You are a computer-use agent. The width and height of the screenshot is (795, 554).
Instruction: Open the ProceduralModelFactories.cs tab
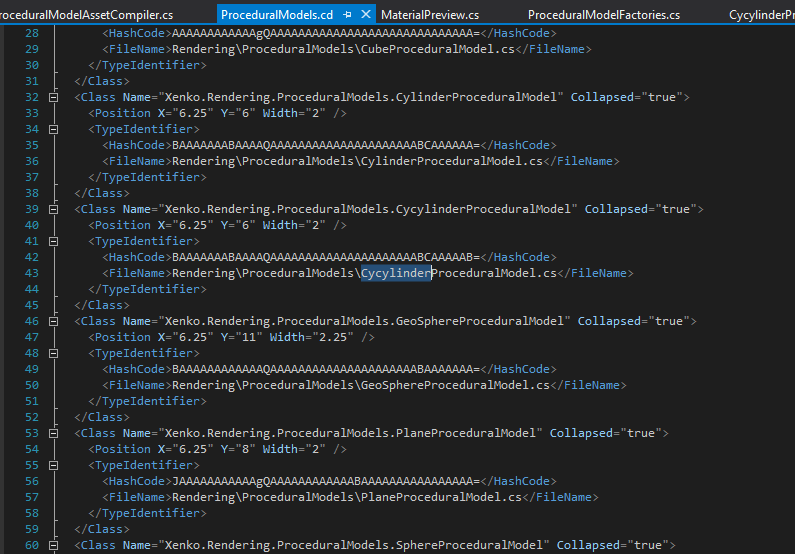coord(604,15)
